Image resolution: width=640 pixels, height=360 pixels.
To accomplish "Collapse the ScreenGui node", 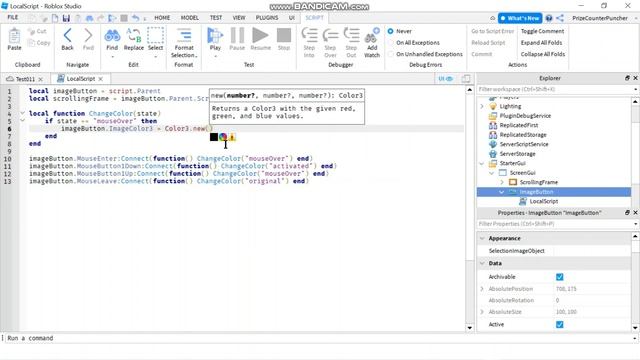I will pyautogui.click(x=492, y=173).
